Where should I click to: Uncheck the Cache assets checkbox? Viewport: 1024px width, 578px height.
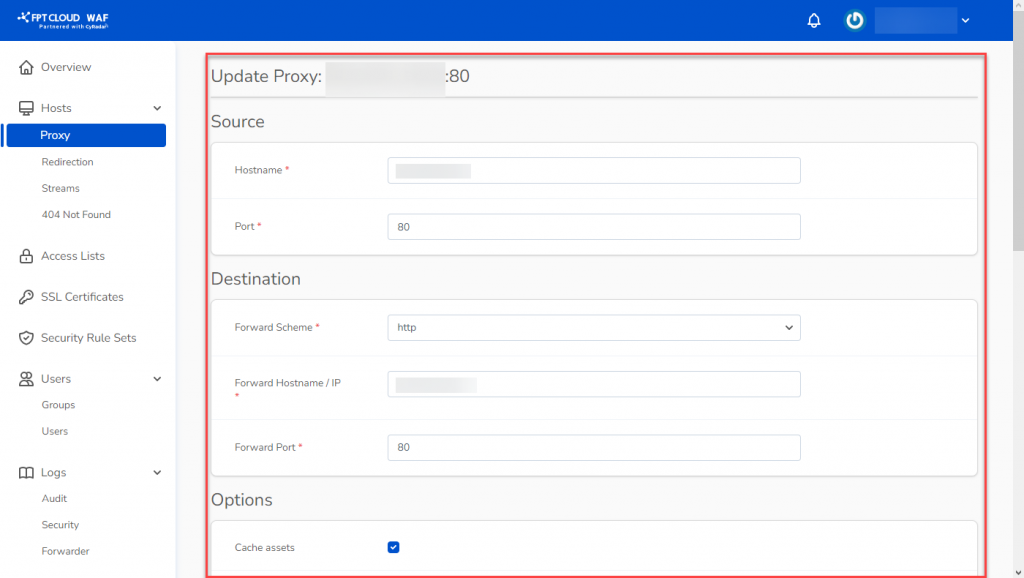393,547
